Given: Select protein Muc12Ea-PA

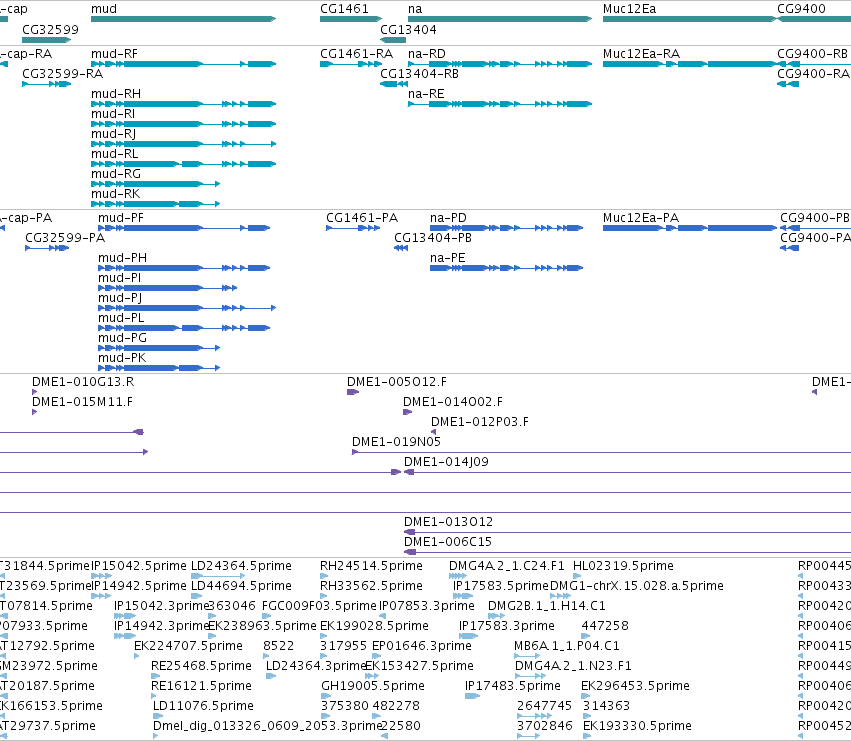Looking at the screenshot, I should tap(690, 228).
